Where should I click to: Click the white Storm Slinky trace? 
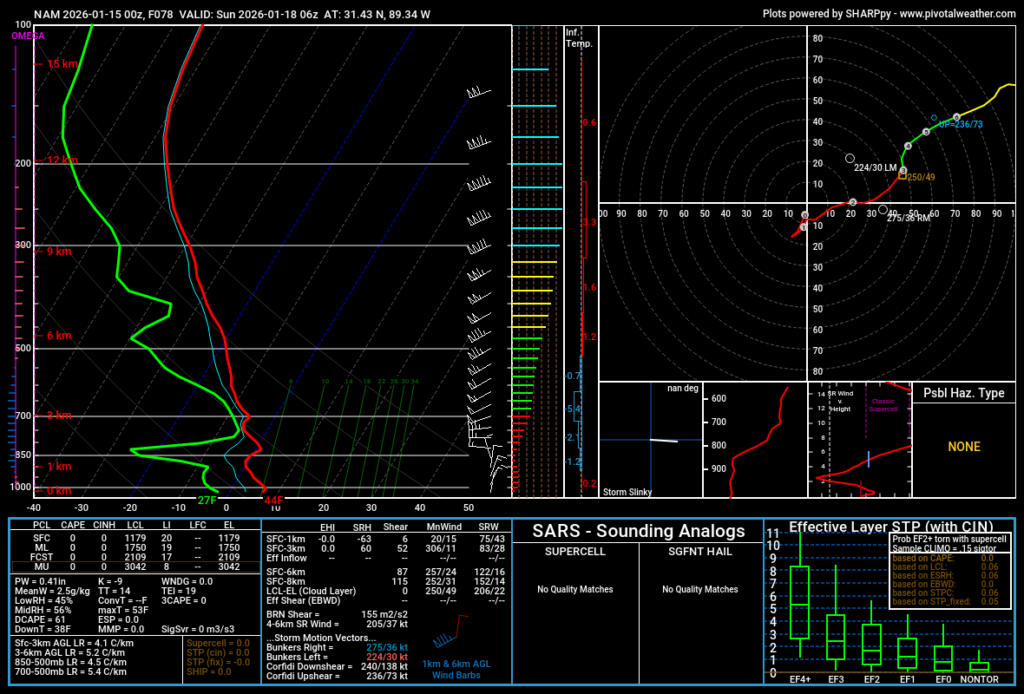click(x=662, y=441)
